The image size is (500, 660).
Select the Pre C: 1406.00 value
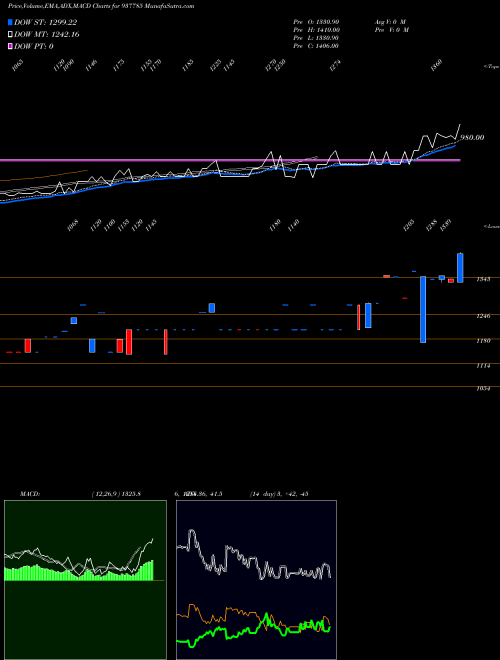pos(316,46)
